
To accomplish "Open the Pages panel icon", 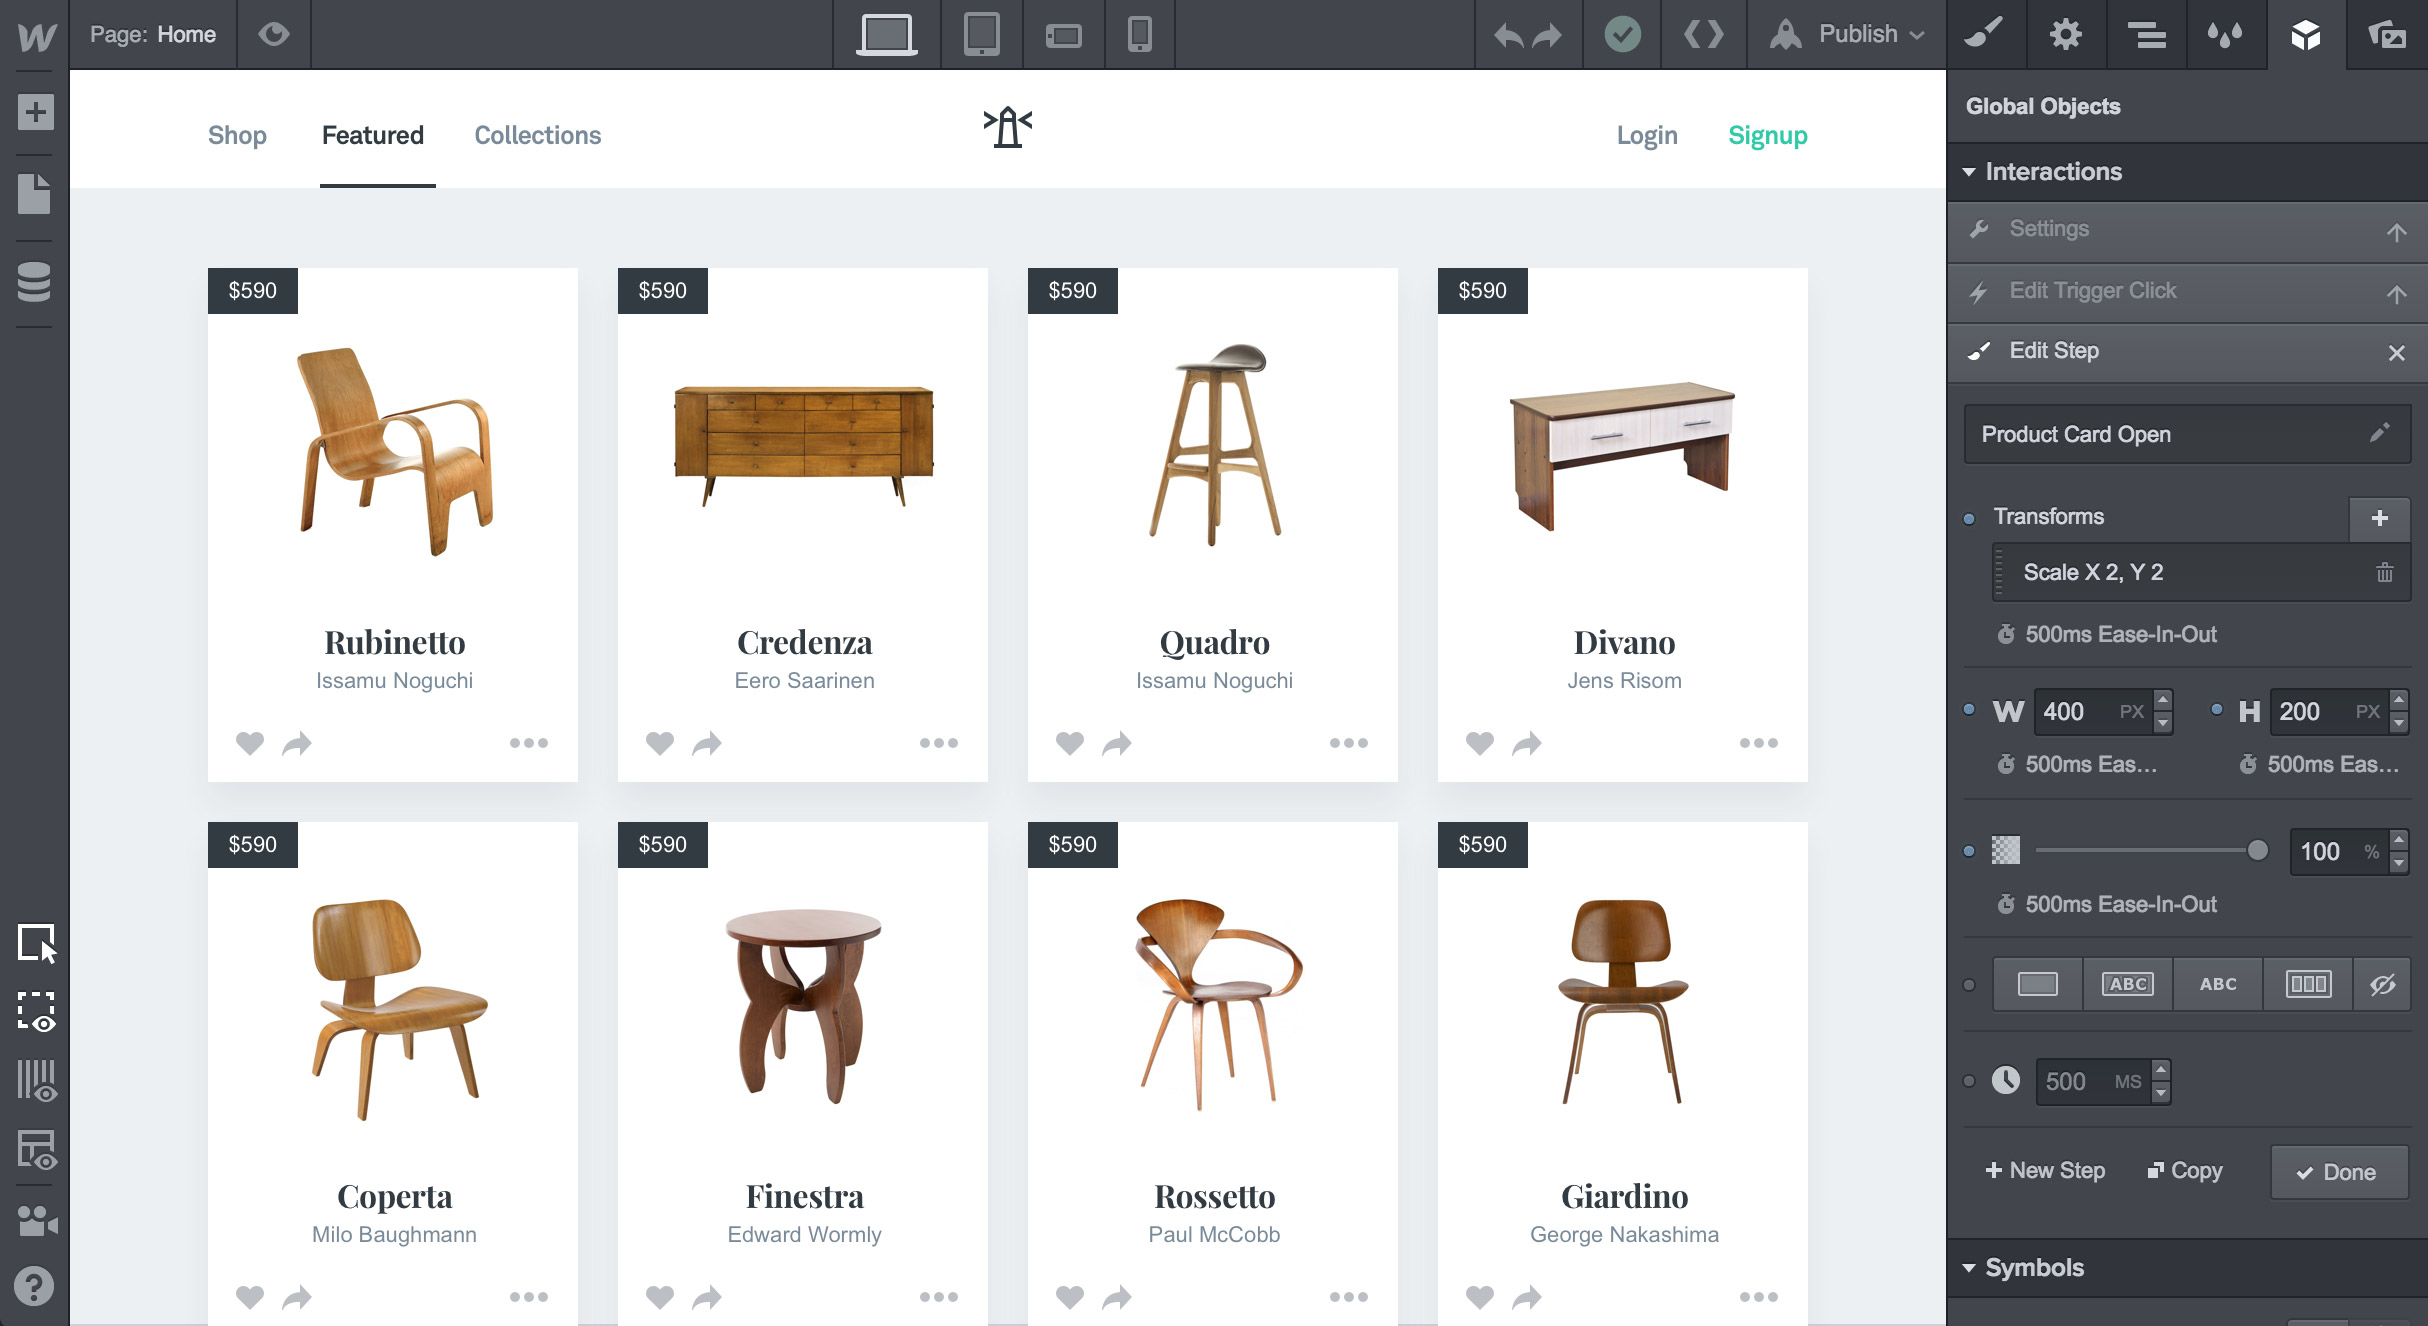I will pyautogui.click(x=35, y=194).
